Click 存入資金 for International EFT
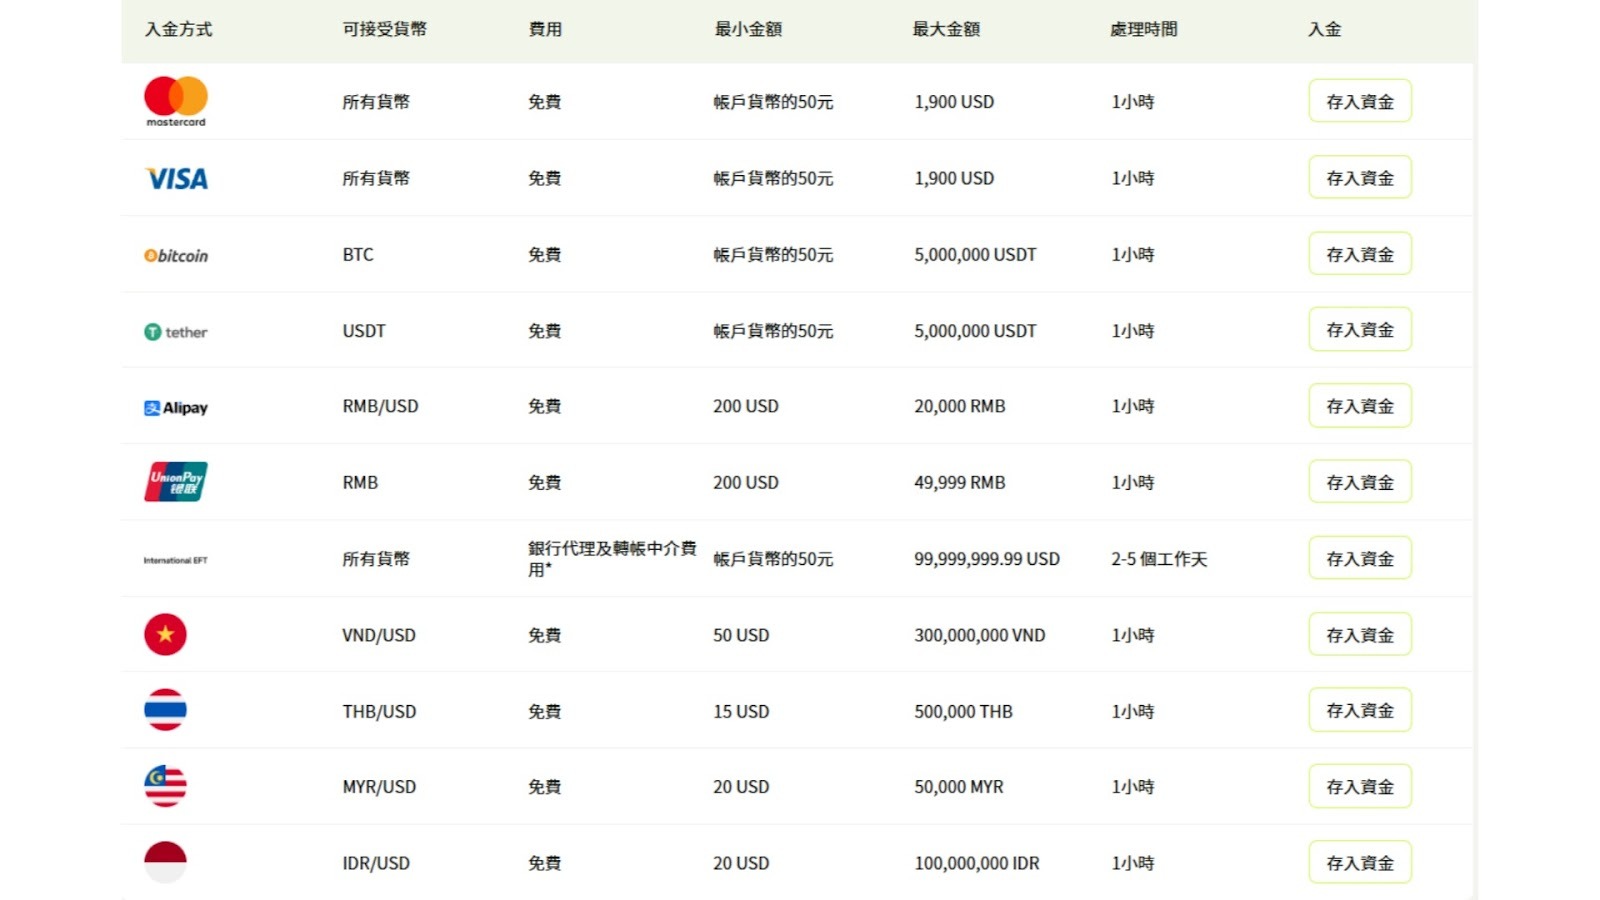This screenshot has width=1600, height=900. coord(1360,558)
